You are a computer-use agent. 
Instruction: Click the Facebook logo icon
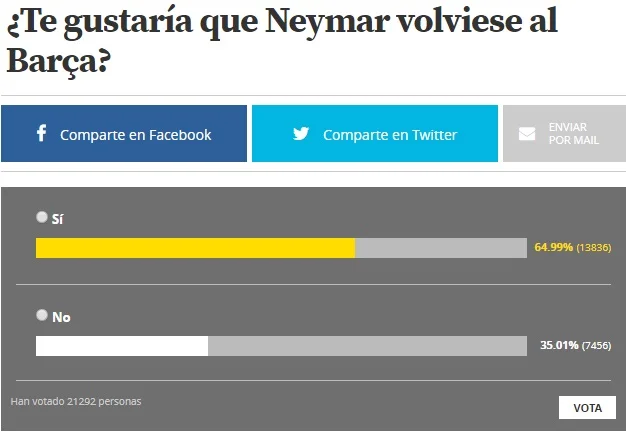tap(41, 133)
